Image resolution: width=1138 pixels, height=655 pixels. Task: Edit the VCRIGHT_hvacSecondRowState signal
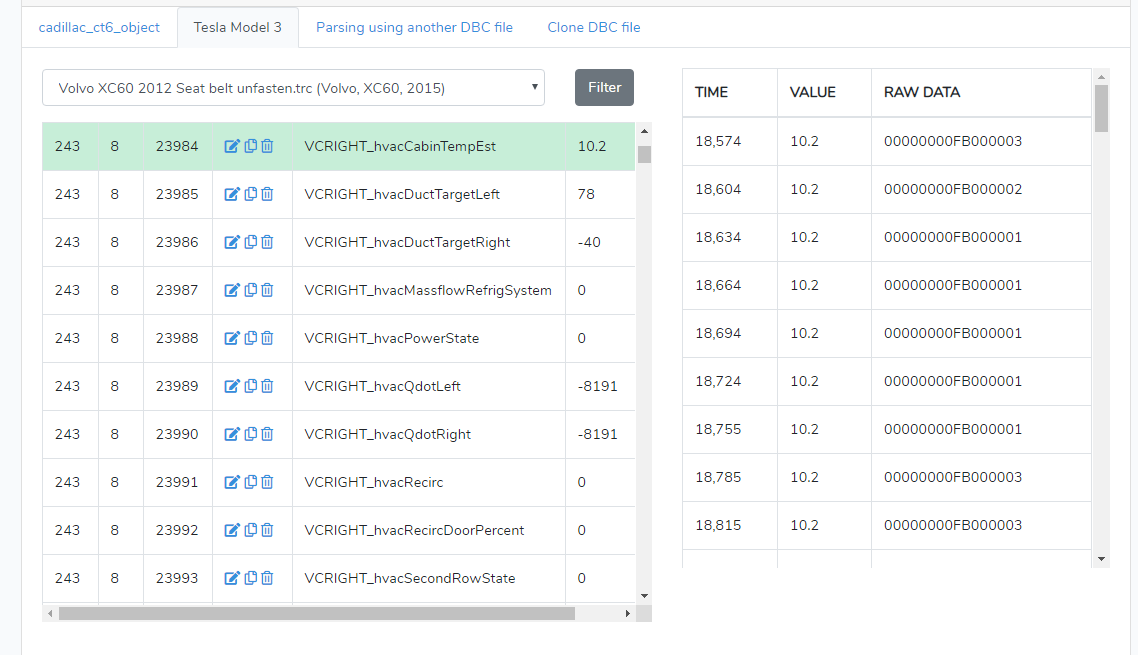pyautogui.click(x=232, y=578)
